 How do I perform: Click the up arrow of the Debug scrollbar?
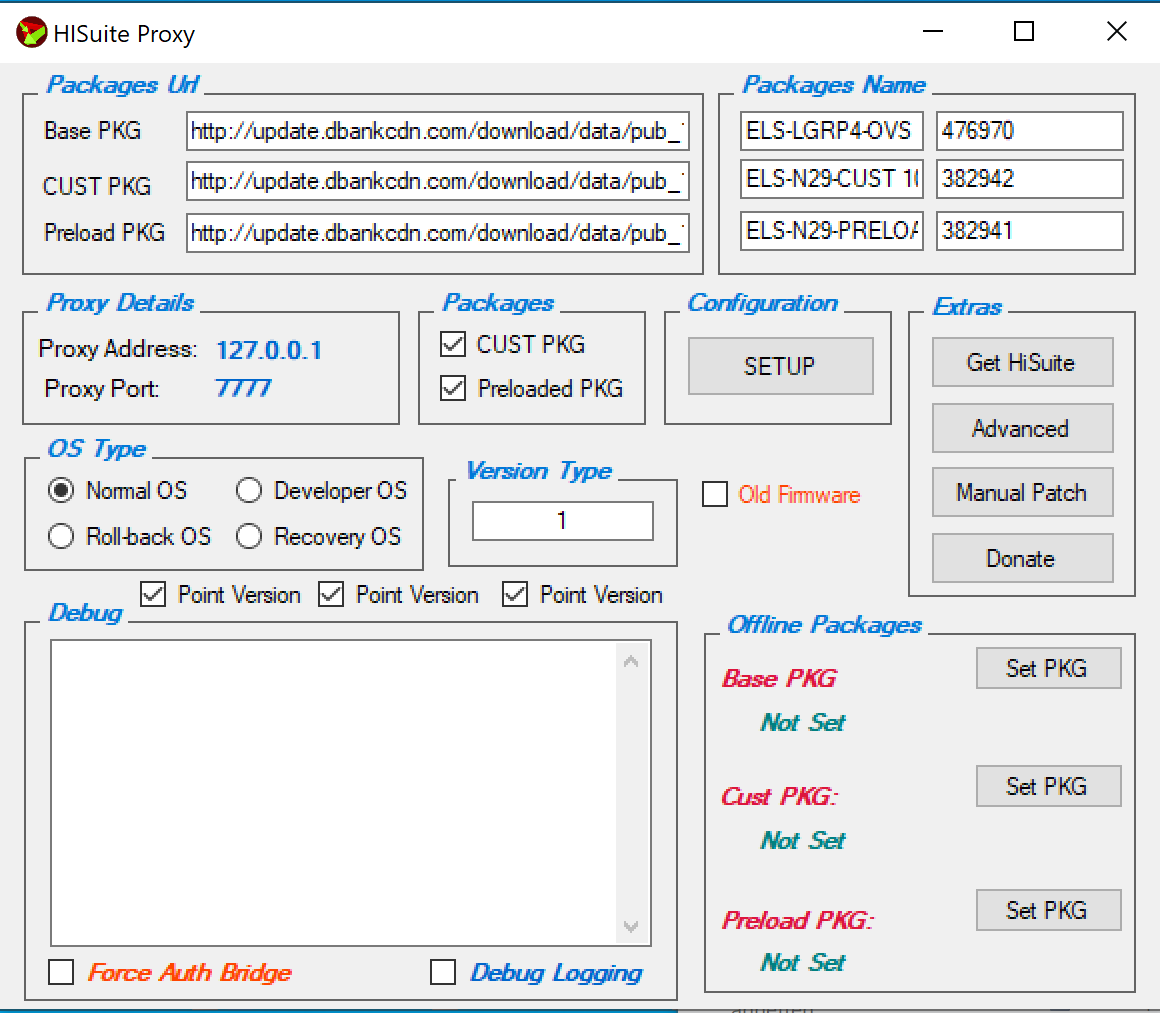point(631,661)
